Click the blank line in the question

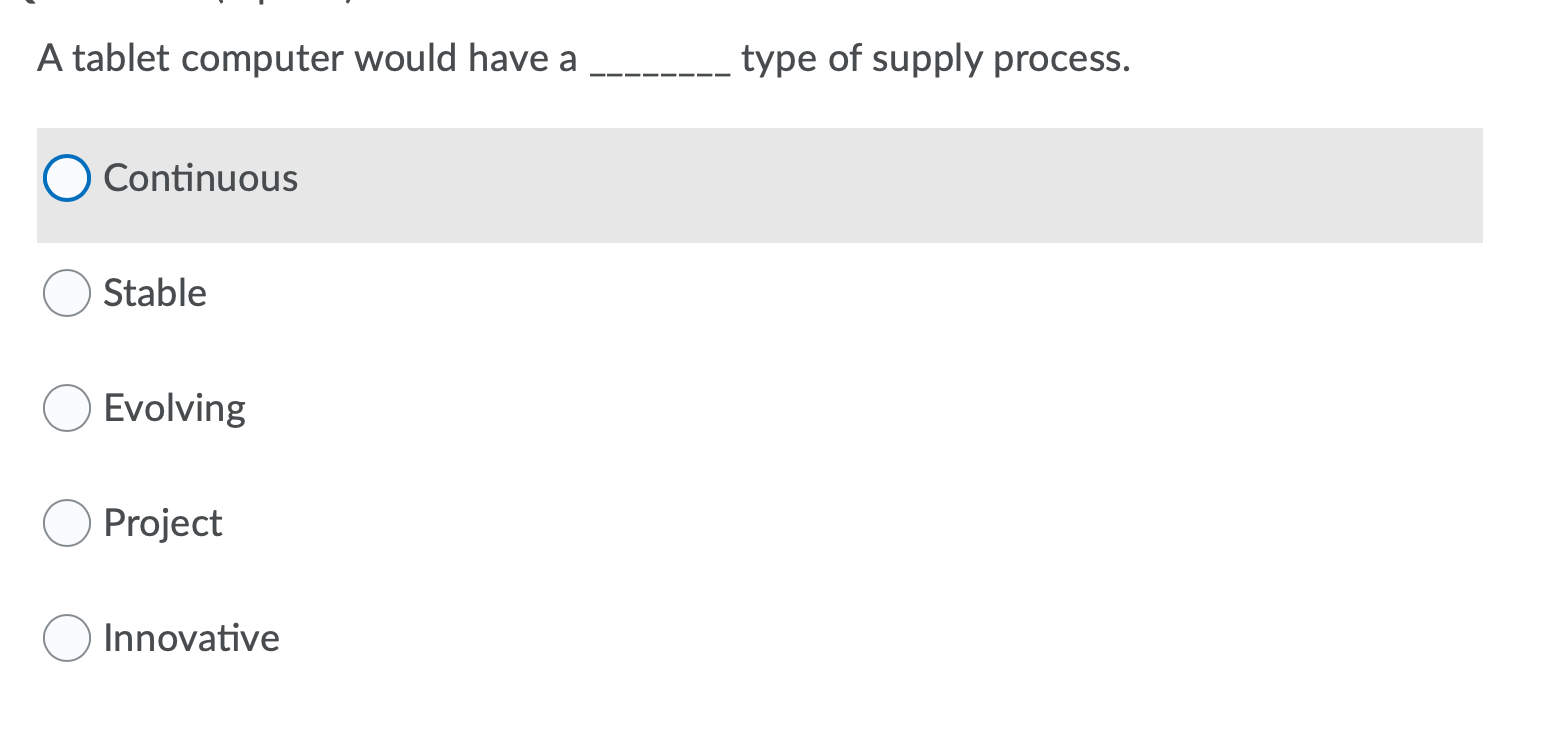click(660, 60)
